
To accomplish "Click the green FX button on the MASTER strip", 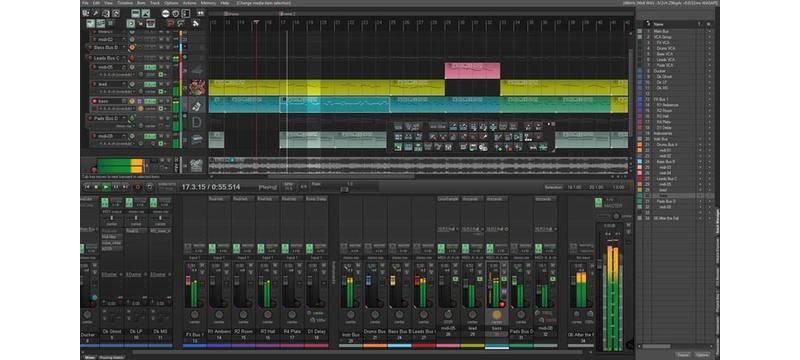I will point(599,202).
